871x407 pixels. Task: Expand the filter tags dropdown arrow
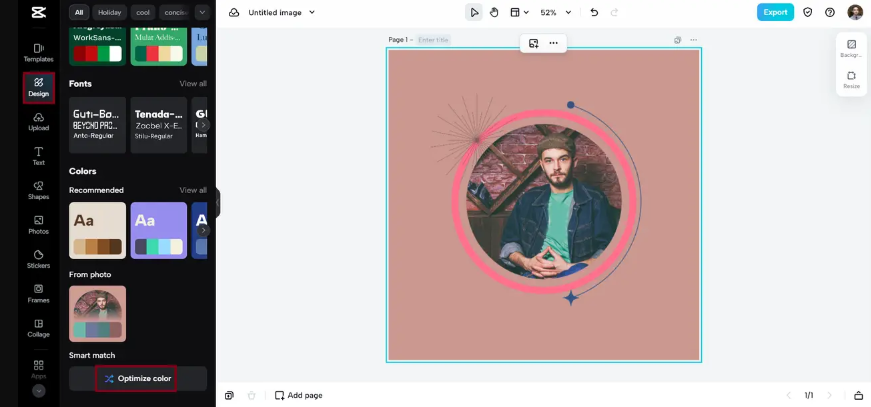202,12
